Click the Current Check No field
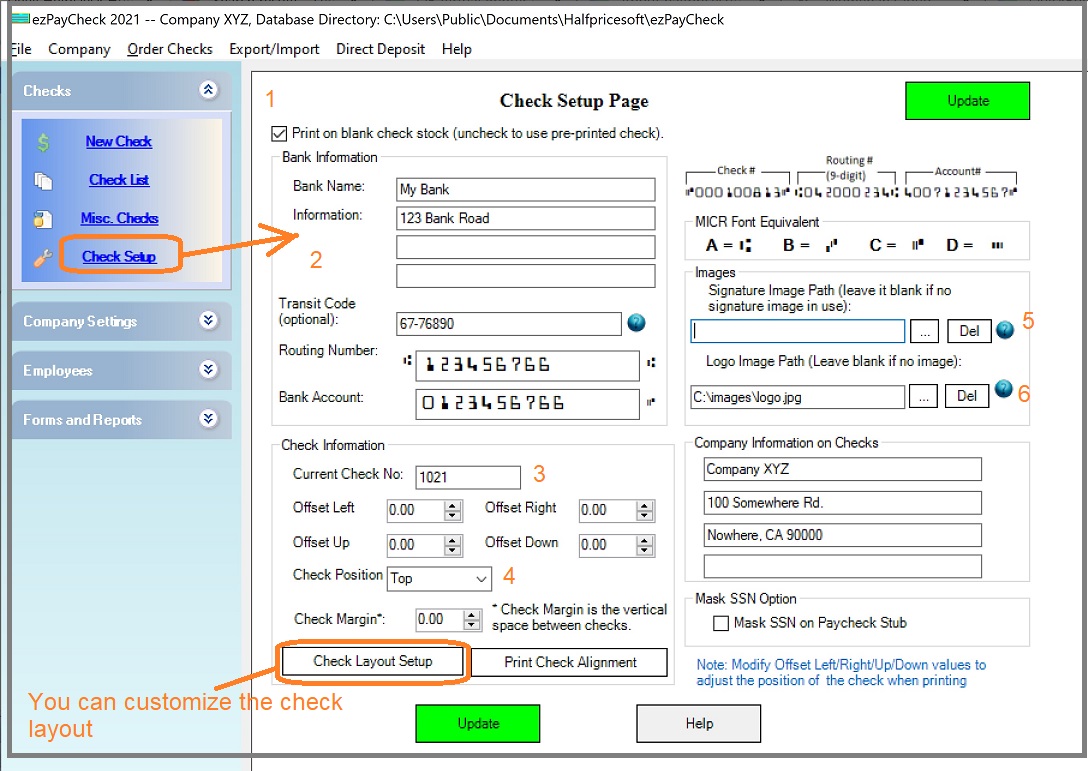The image size is (1088, 771). tap(468, 478)
